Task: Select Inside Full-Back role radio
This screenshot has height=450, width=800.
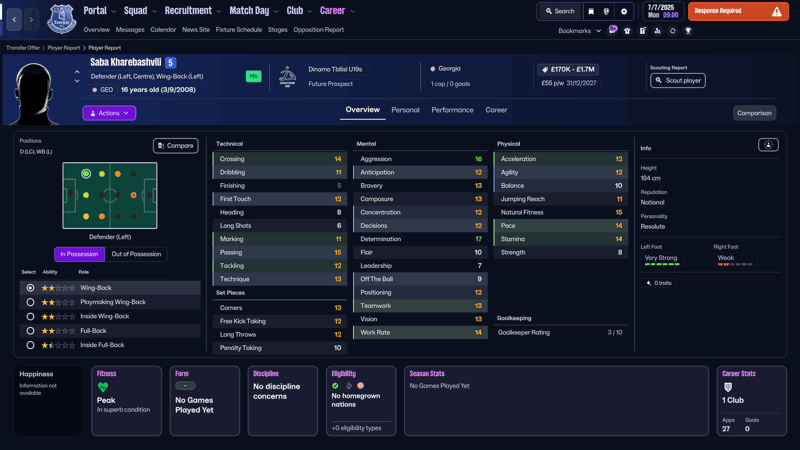Action: (30, 345)
